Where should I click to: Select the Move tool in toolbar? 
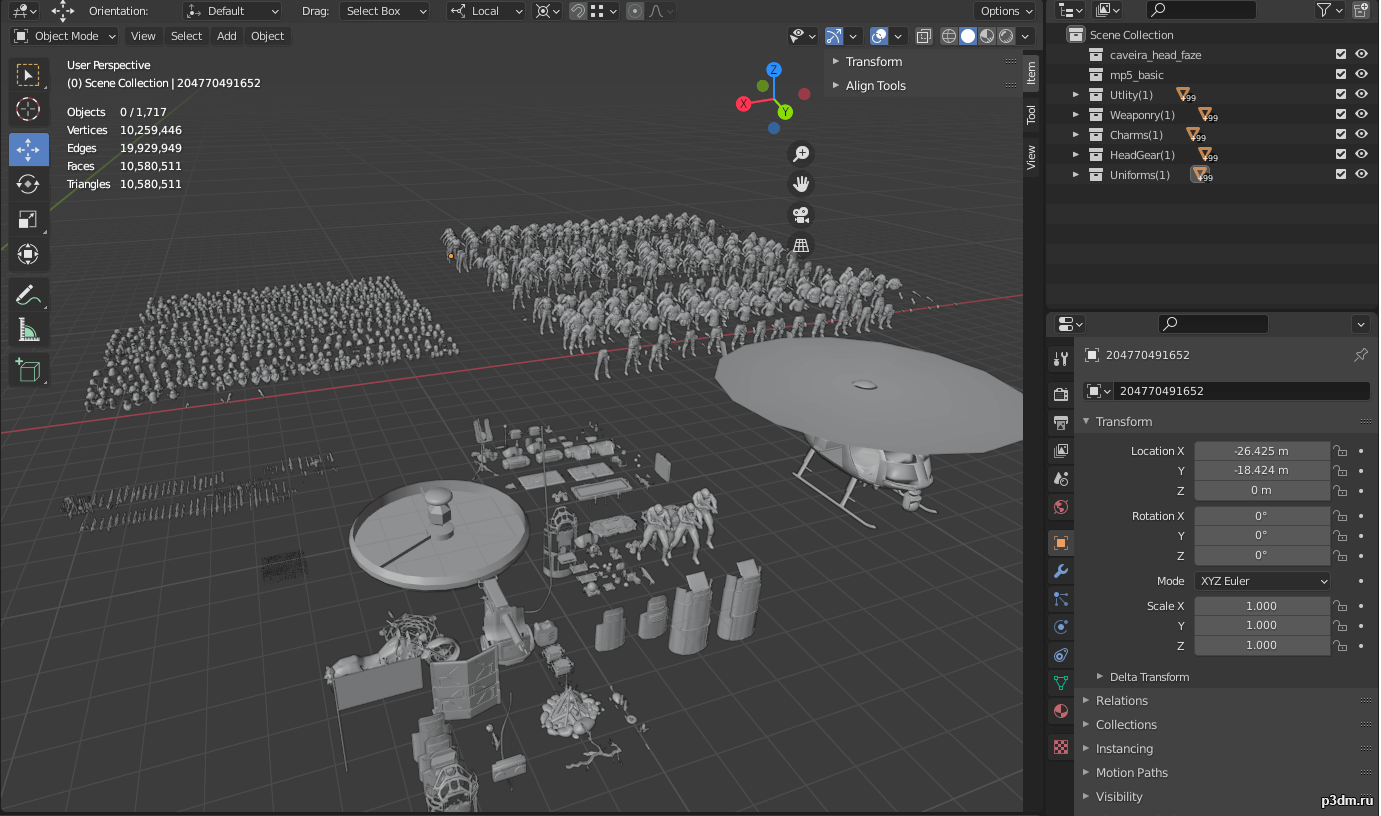click(x=28, y=149)
